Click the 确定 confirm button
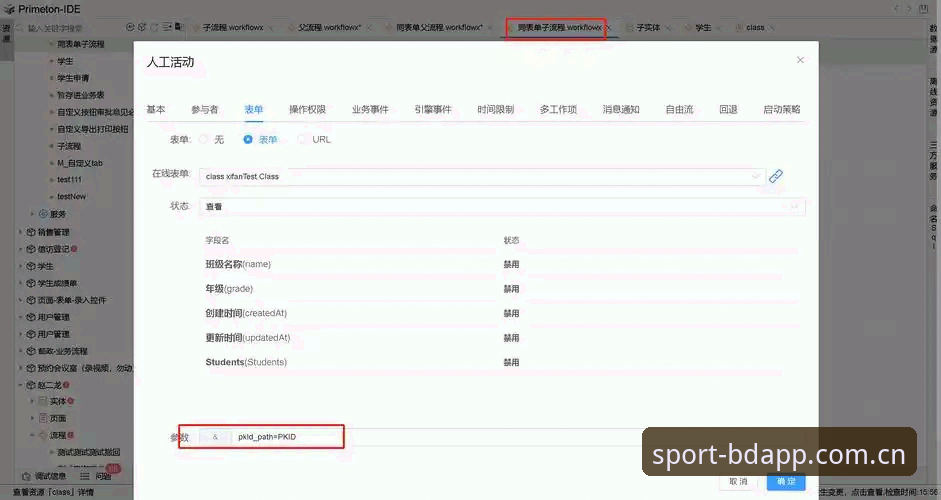 pyautogui.click(x=786, y=481)
